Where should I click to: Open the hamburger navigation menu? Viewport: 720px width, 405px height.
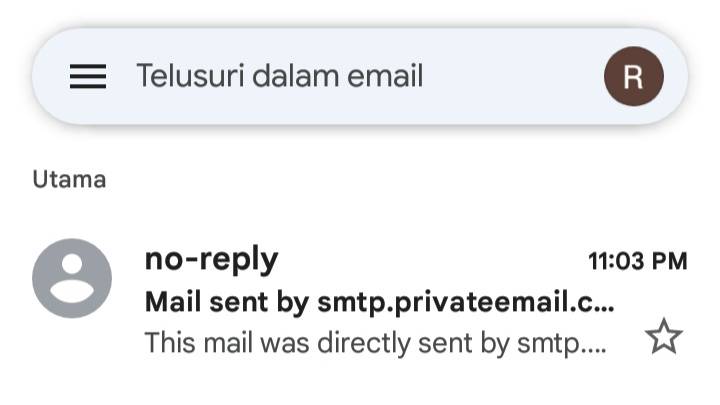(x=88, y=76)
